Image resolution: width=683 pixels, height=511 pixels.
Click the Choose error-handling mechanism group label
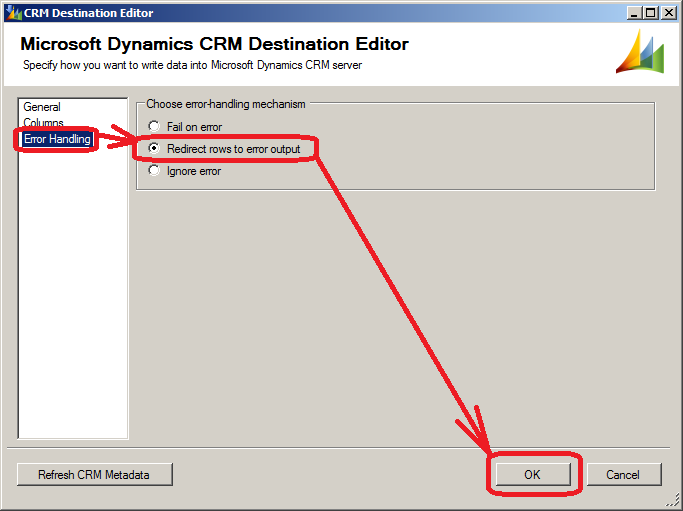(x=226, y=104)
